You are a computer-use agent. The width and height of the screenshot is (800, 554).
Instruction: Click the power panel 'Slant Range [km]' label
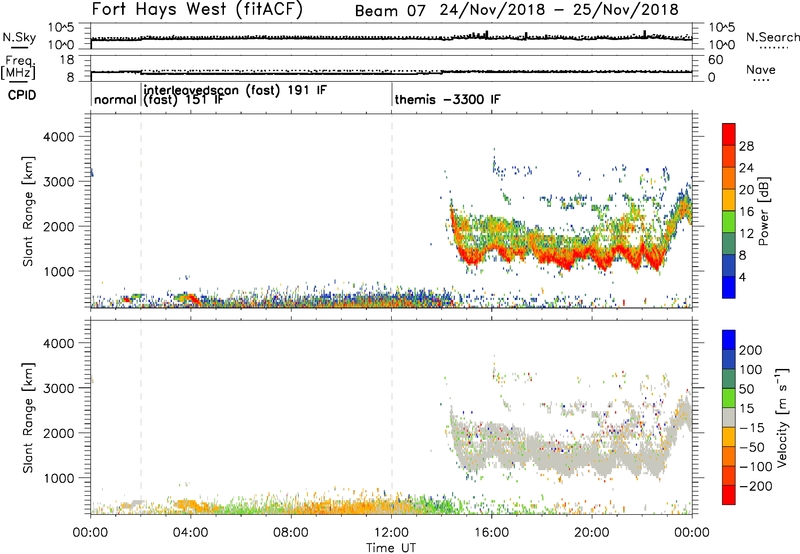(28, 211)
